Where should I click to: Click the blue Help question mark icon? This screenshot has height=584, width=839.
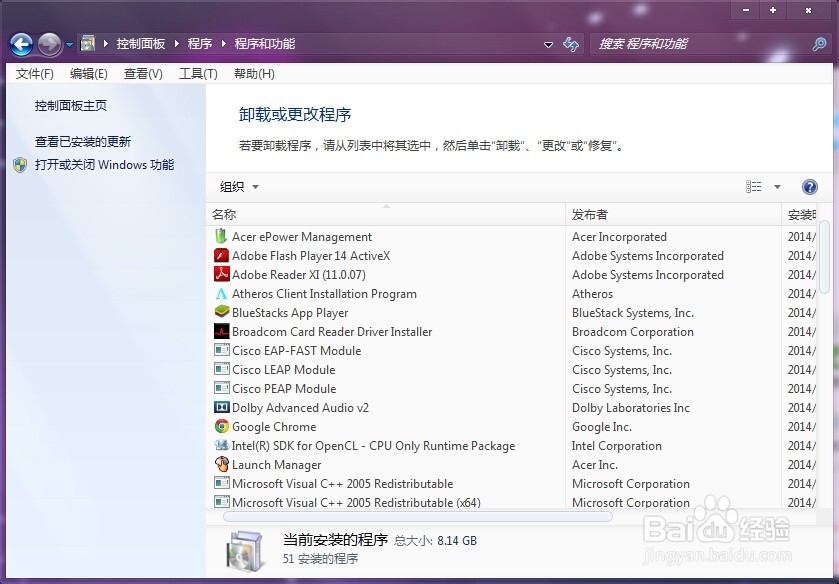810,187
